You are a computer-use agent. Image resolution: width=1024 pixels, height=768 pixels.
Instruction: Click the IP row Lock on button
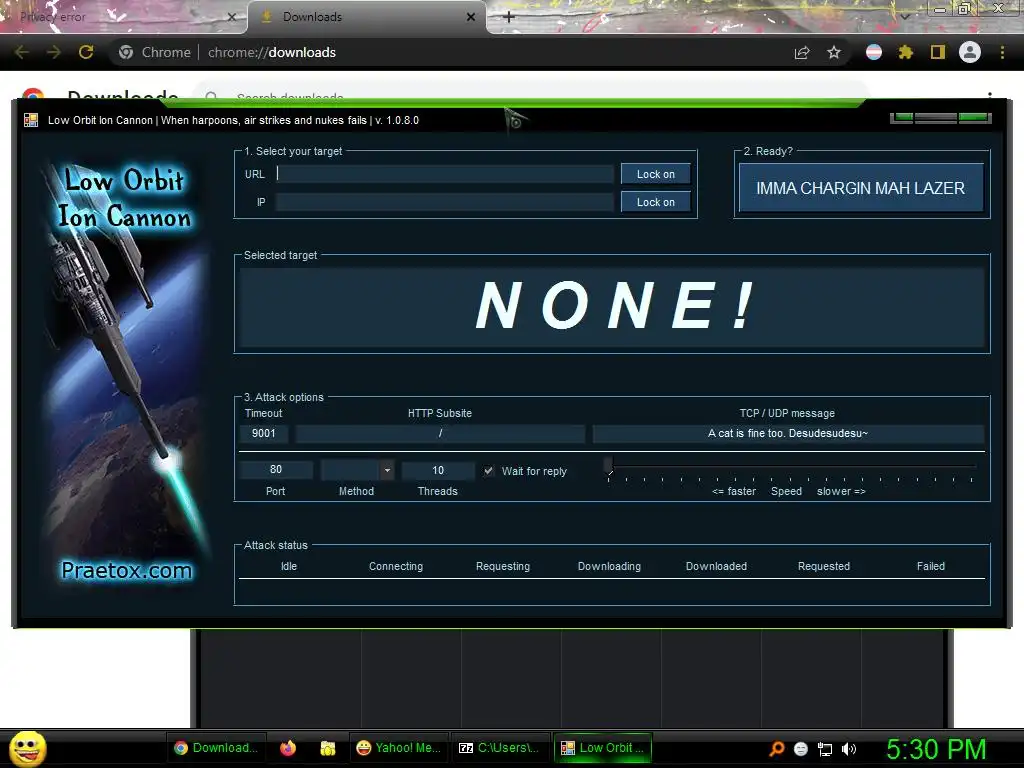(x=656, y=202)
